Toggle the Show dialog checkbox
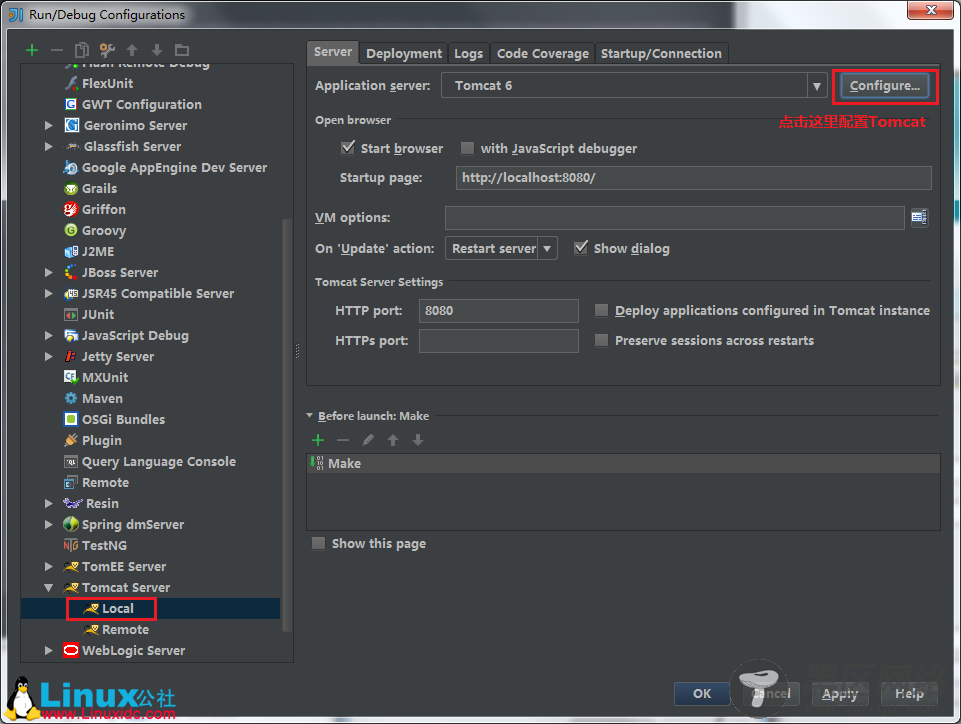961x724 pixels. pos(580,248)
